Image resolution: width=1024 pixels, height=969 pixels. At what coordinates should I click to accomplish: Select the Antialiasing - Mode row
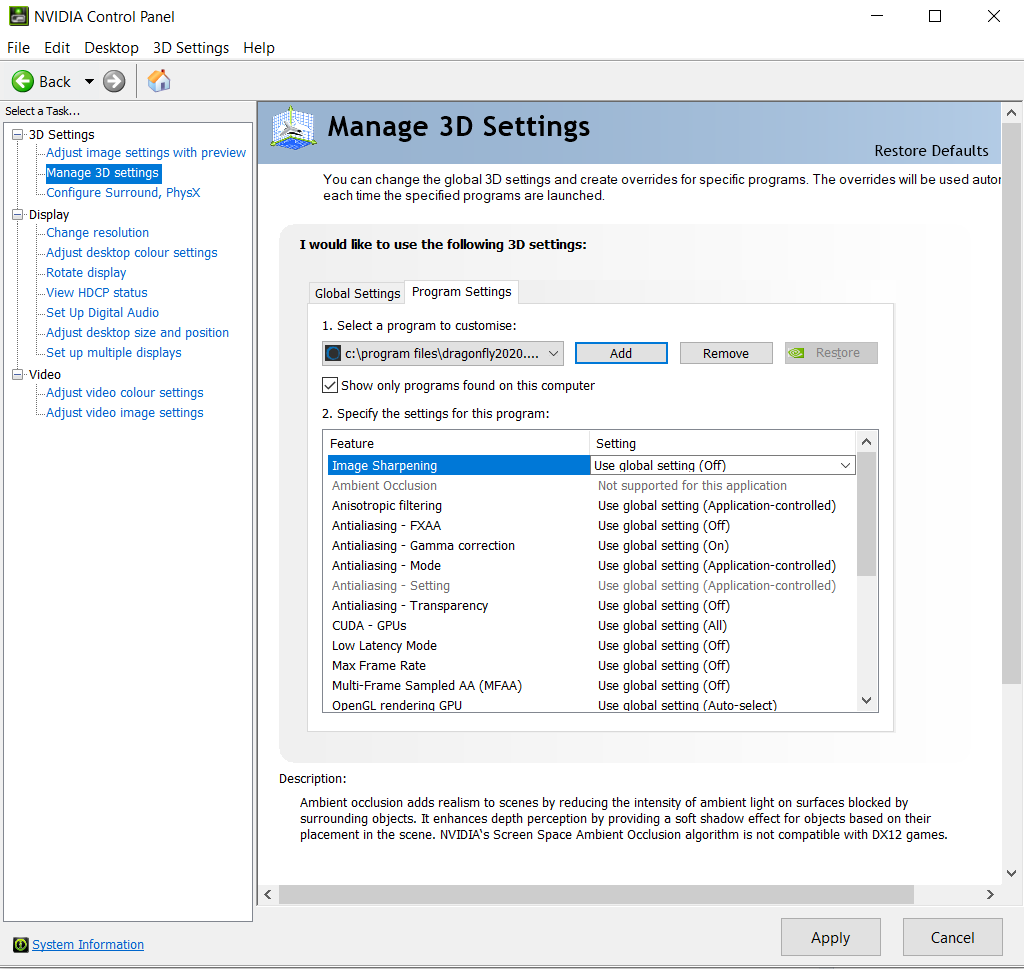591,566
